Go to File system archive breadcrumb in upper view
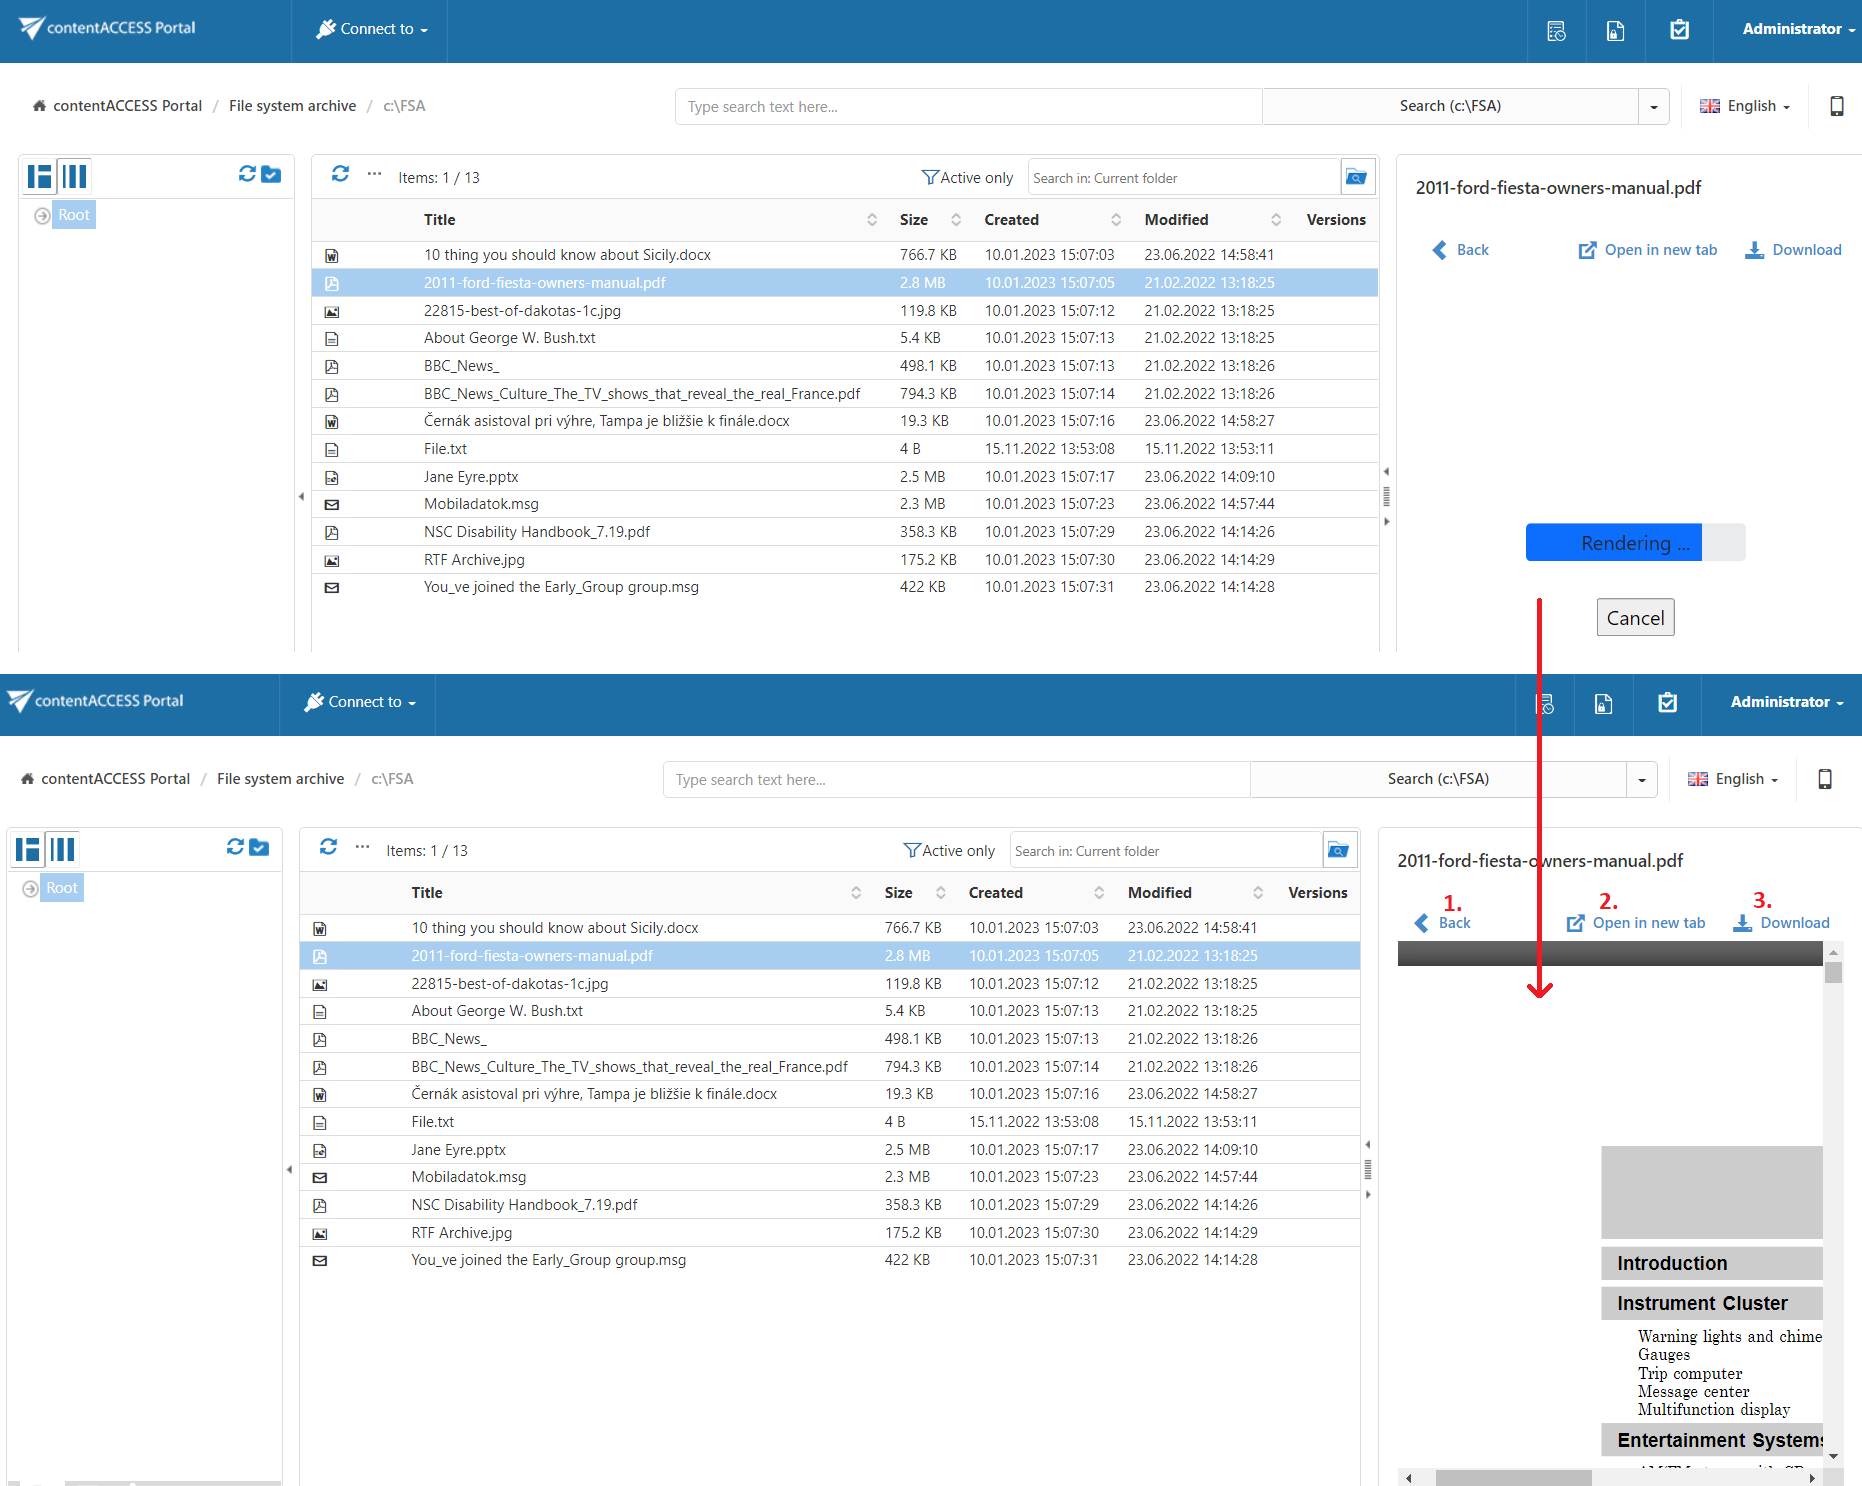Screen dimensions: 1862x1486 click(x=292, y=106)
